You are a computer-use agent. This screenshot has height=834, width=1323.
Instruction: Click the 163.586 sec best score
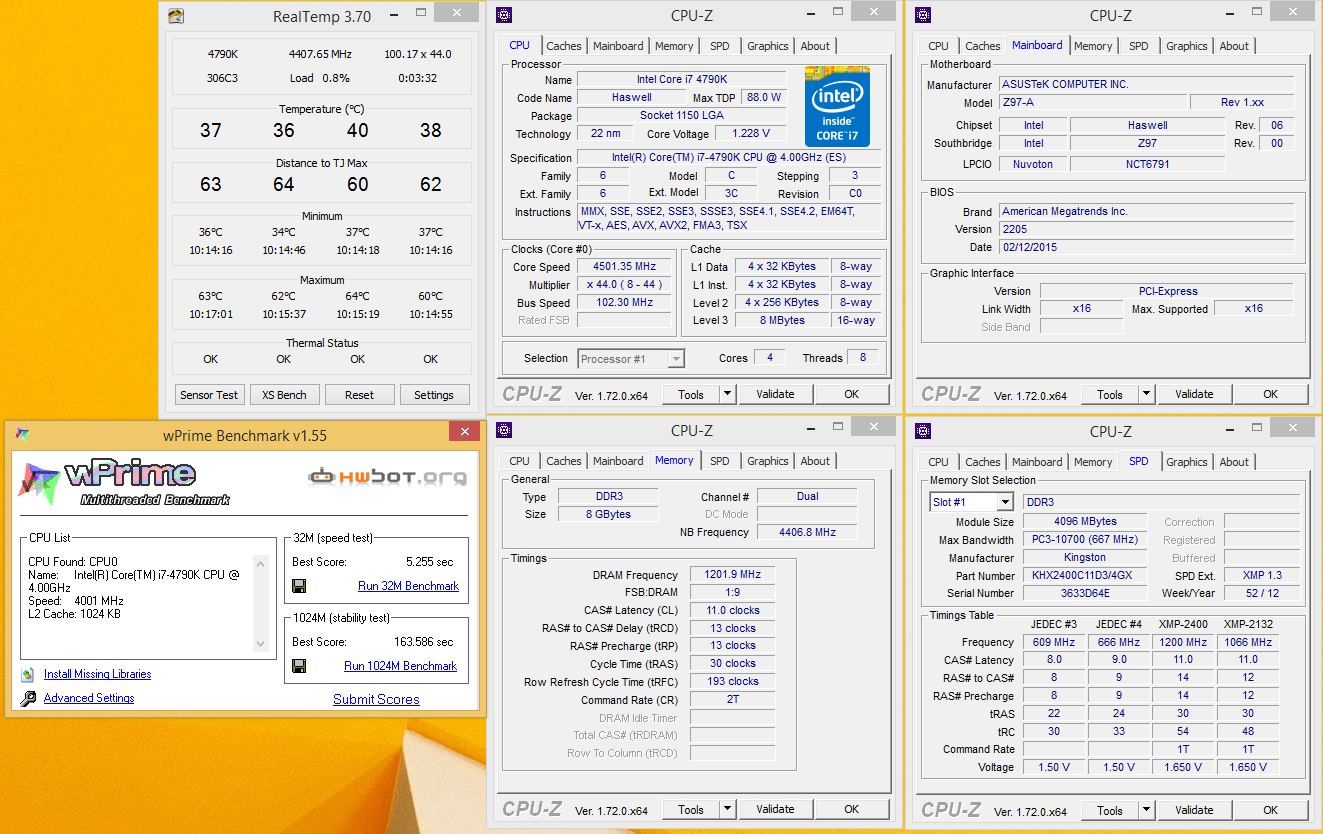[423, 642]
